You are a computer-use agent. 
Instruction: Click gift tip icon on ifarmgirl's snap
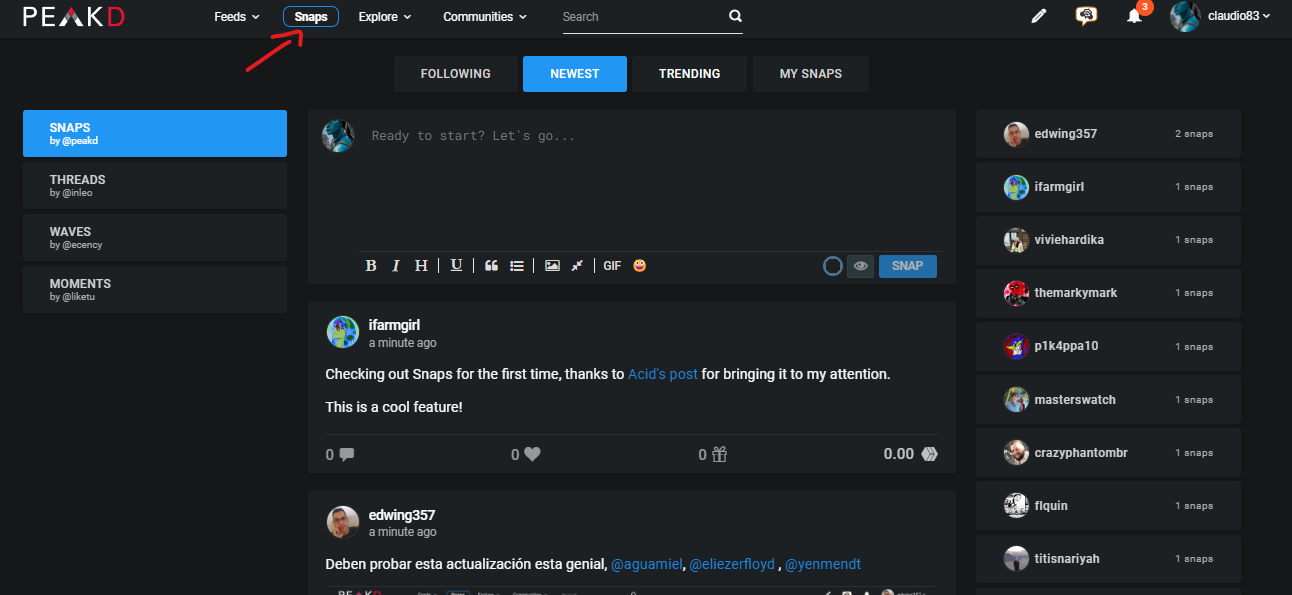click(x=719, y=454)
